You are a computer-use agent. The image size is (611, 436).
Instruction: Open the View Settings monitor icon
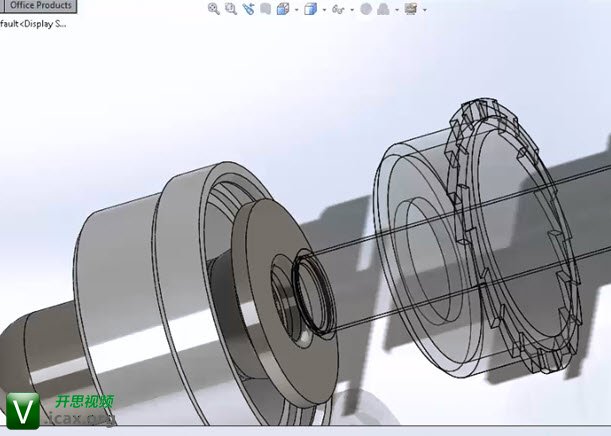pyautogui.click(x=410, y=9)
